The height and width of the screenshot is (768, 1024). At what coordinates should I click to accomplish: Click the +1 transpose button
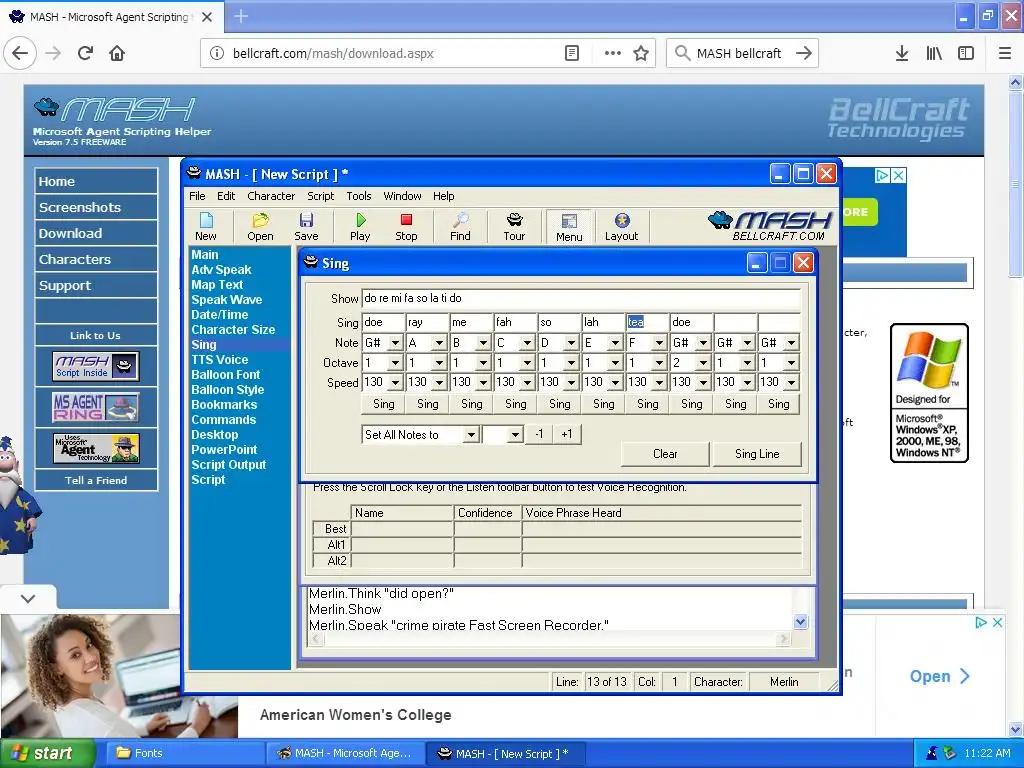[566, 434]
